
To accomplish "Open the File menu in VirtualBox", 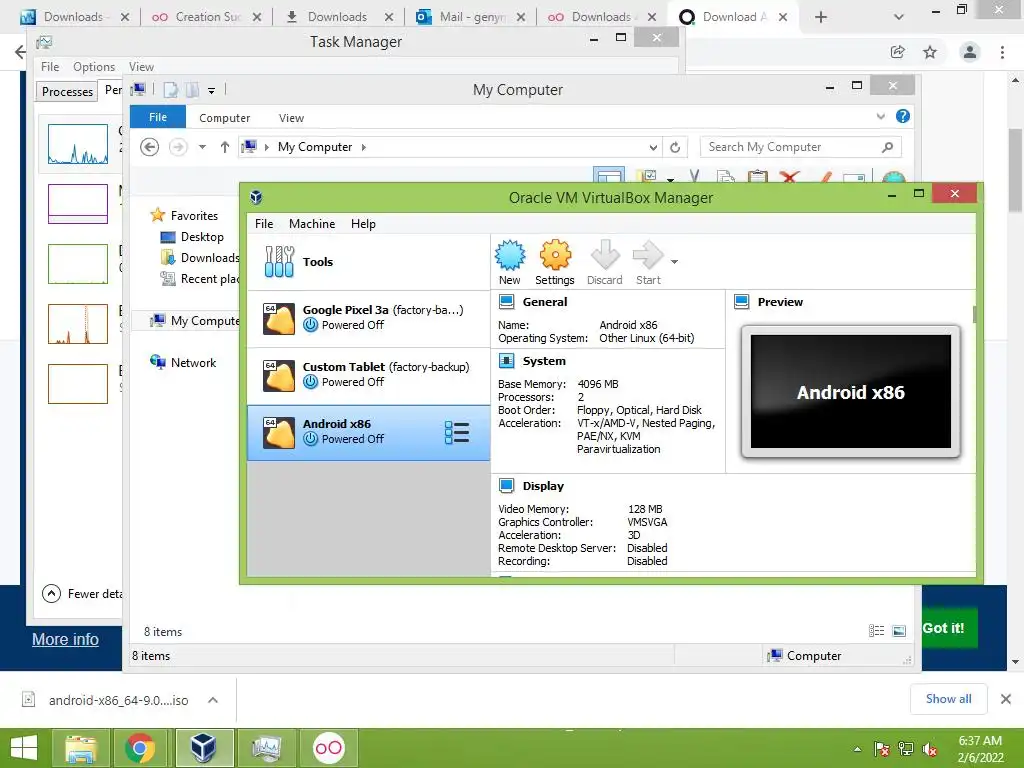I will click(x=264, y=224).
